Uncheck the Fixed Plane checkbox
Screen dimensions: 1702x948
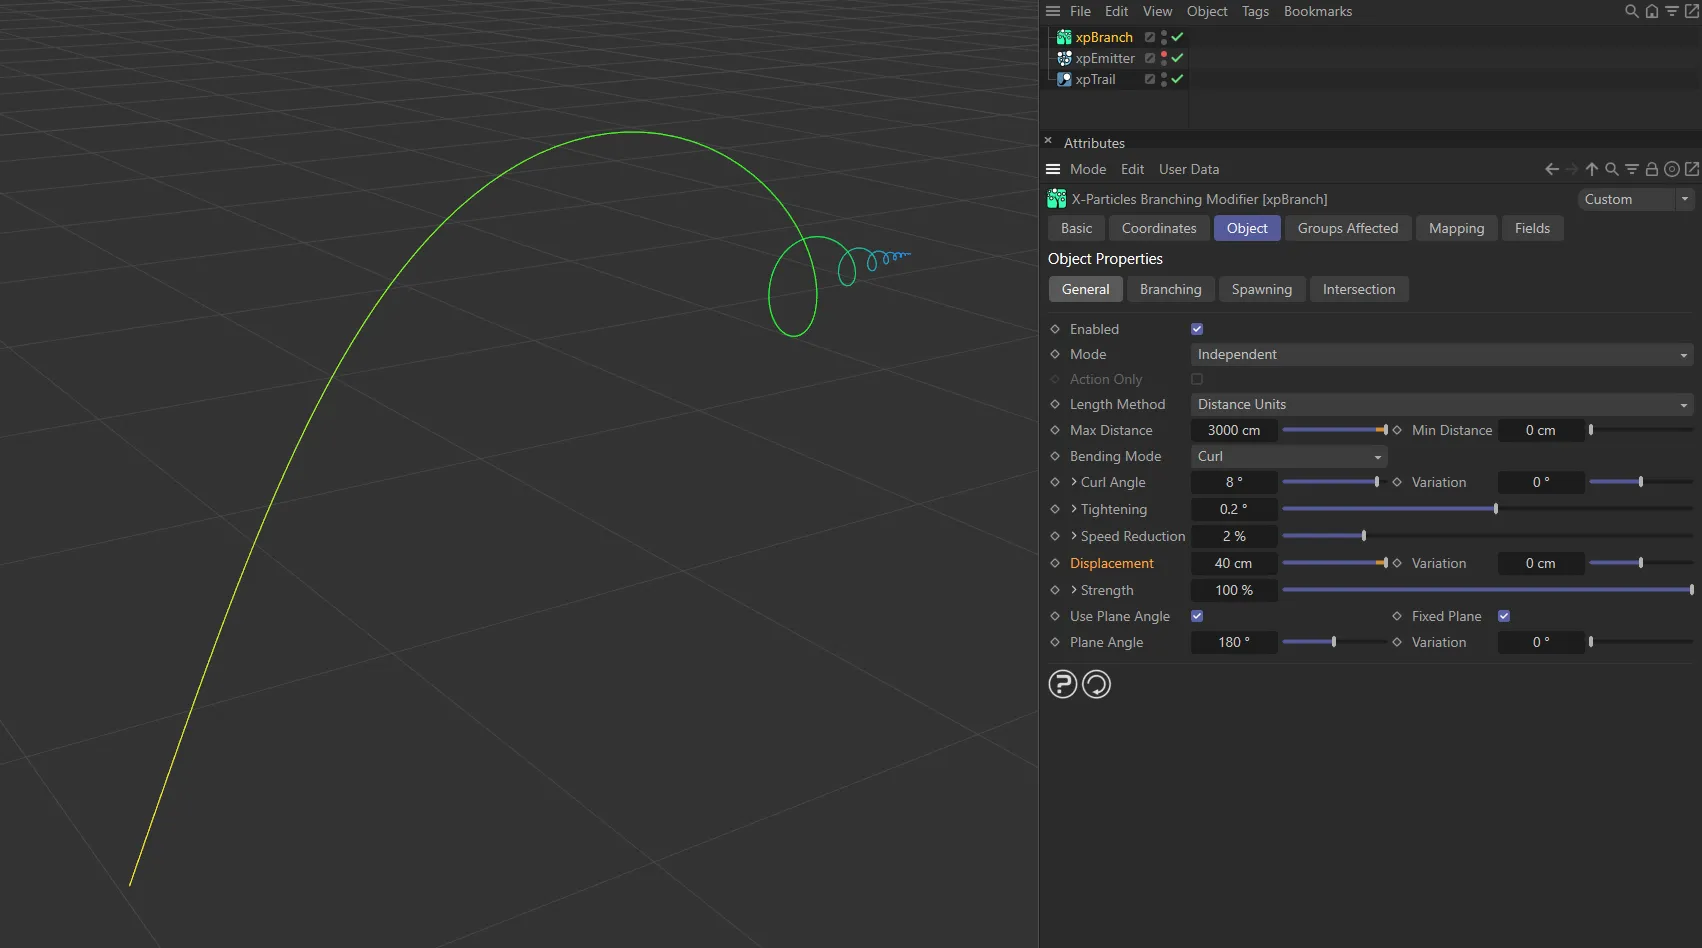tap(1503, 616)
